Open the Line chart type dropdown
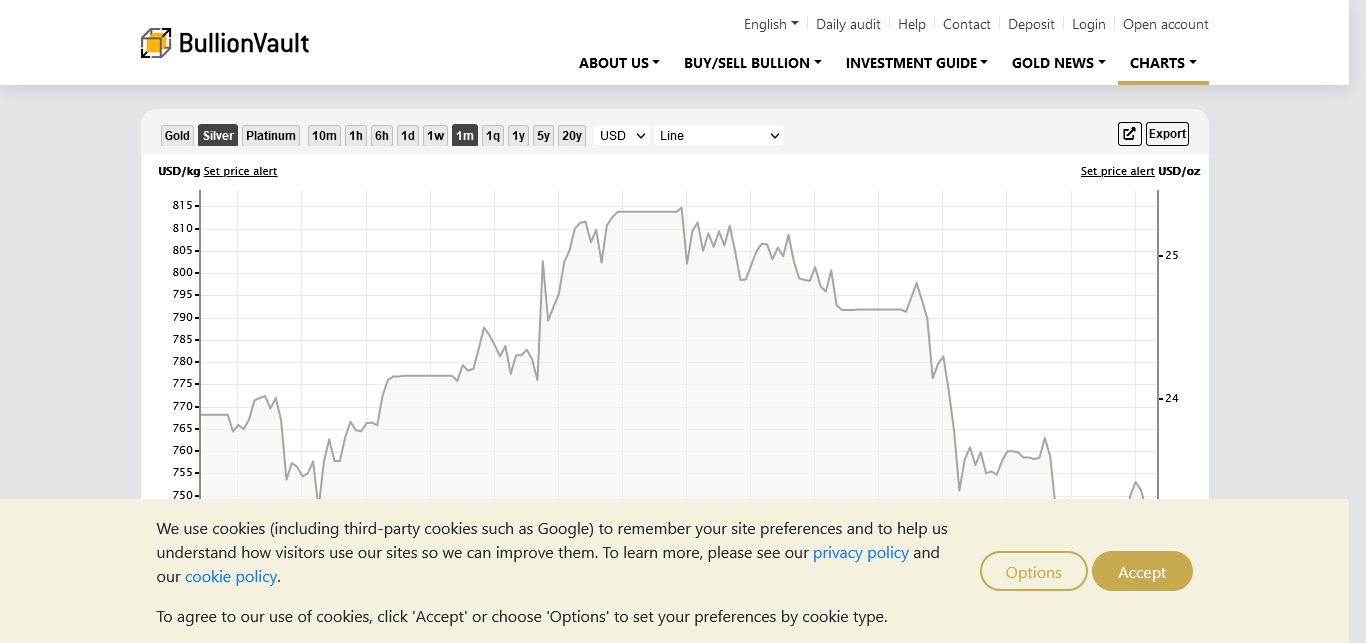 coord(718,136)
